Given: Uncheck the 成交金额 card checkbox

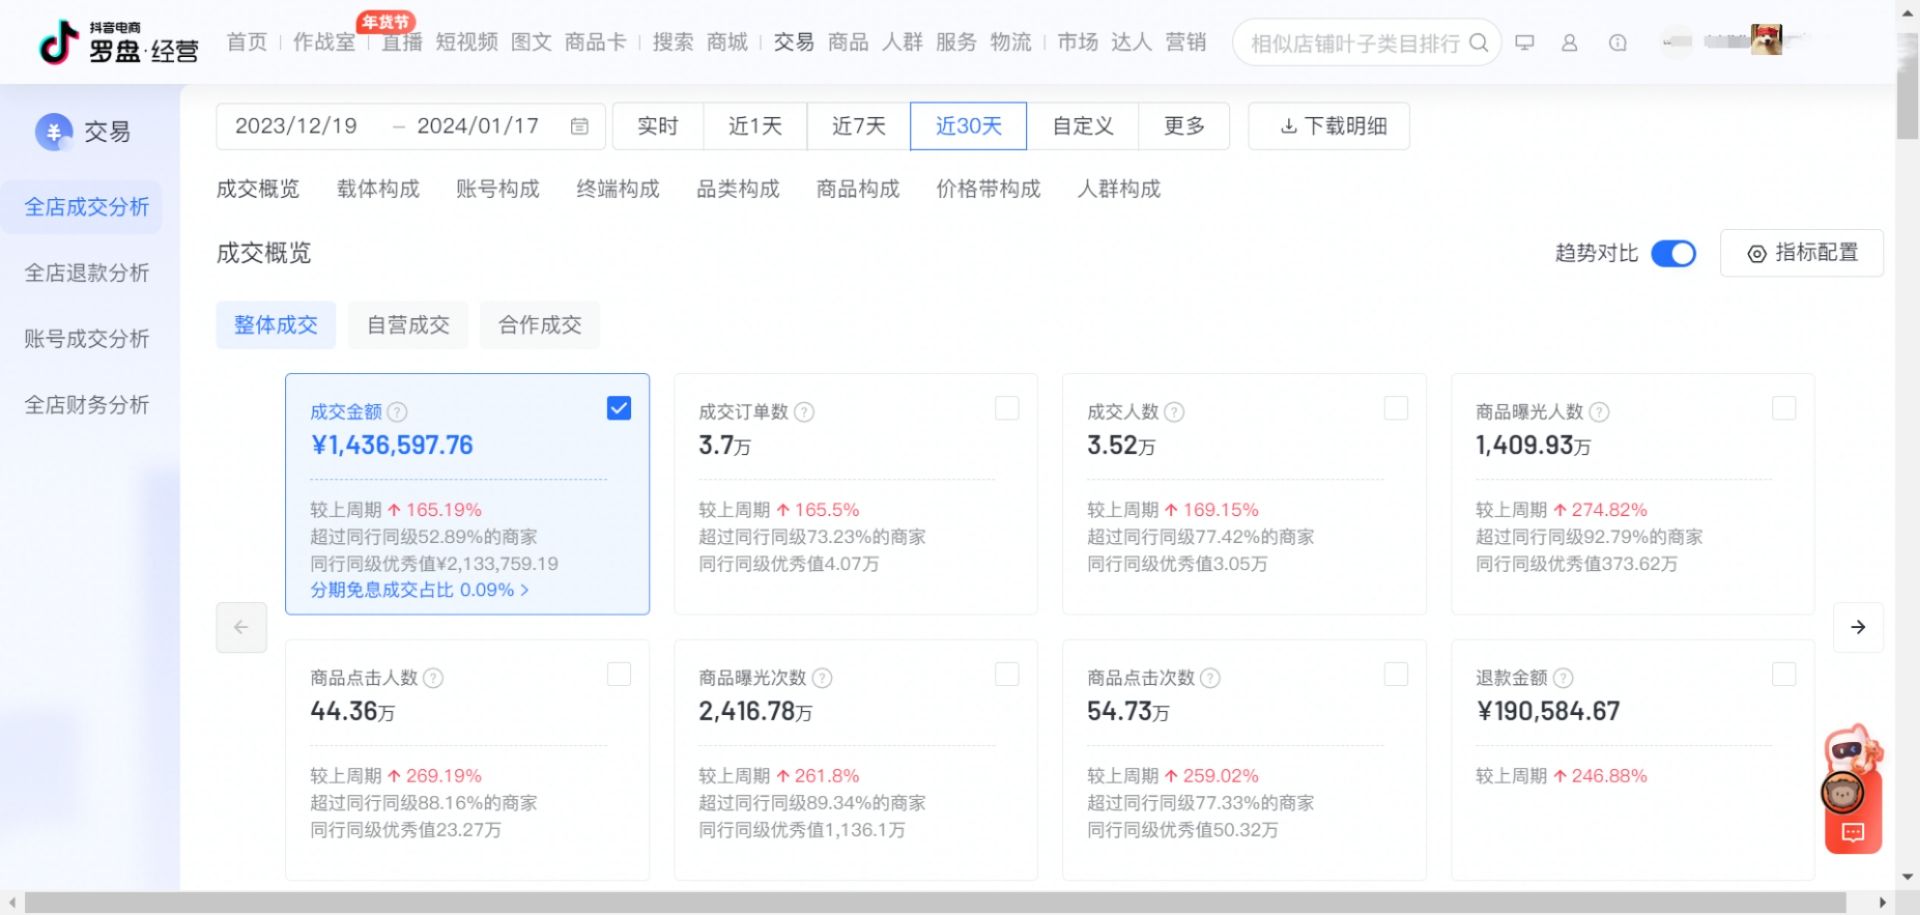Looking at the screenshot, I should pos(619,408).
